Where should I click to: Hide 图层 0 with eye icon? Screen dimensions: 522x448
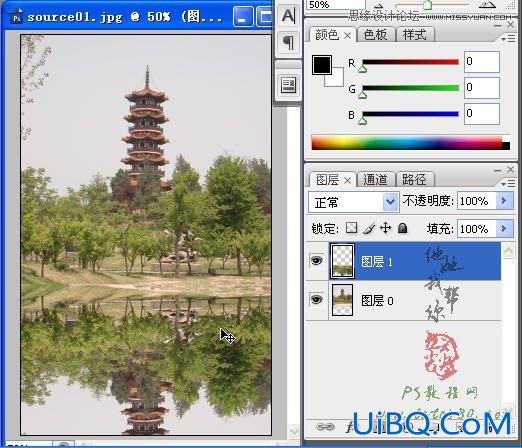point(316,299)
